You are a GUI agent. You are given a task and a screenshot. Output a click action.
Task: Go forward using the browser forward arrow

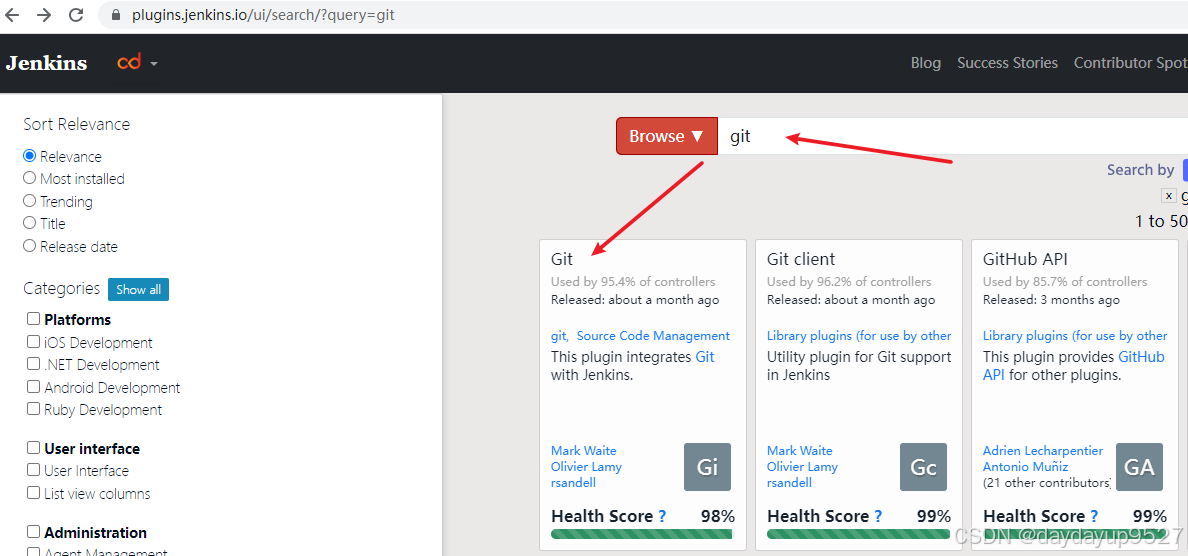click(x=44, y=14)
